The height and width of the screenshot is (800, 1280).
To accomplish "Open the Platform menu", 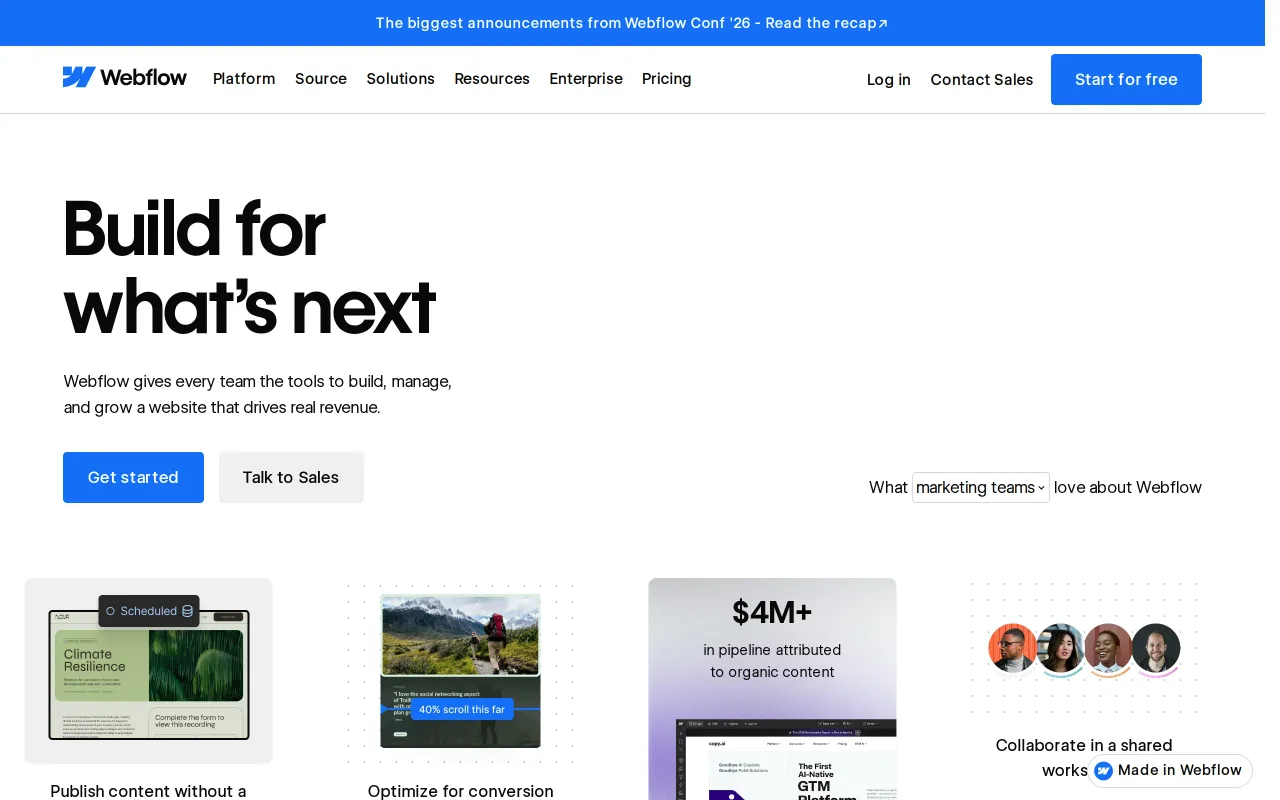I will tap(244, 79).
